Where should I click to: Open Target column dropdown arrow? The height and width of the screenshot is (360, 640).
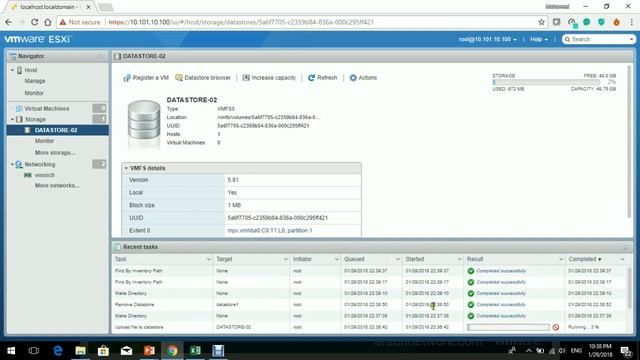tap(285, 259)
